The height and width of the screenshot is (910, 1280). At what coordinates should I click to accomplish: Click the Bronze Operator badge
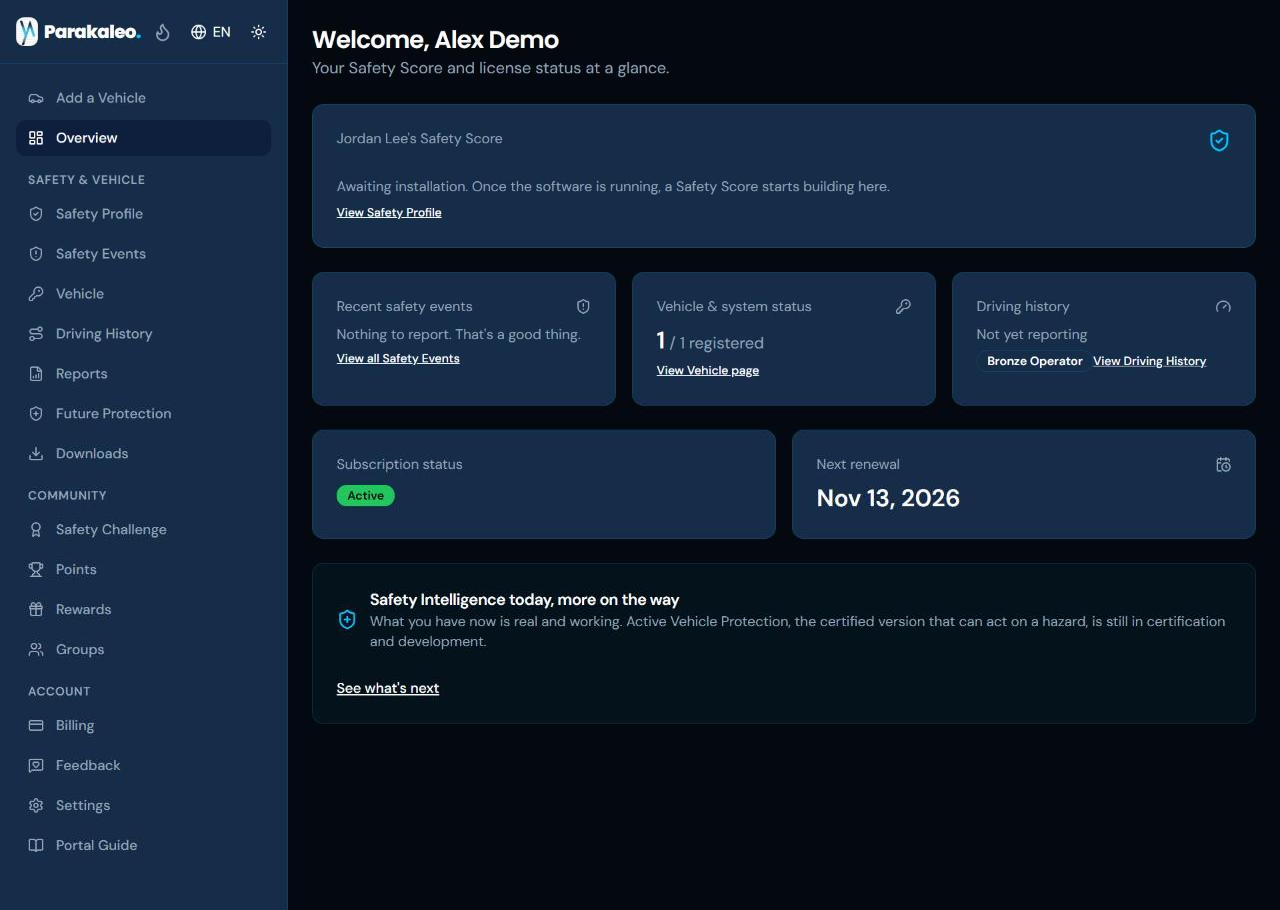(x=1034, y=361)
